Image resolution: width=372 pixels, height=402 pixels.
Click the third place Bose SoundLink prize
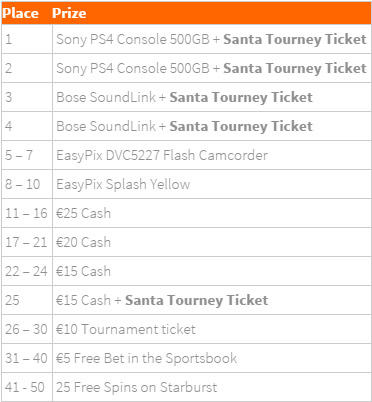pos(184,97)
